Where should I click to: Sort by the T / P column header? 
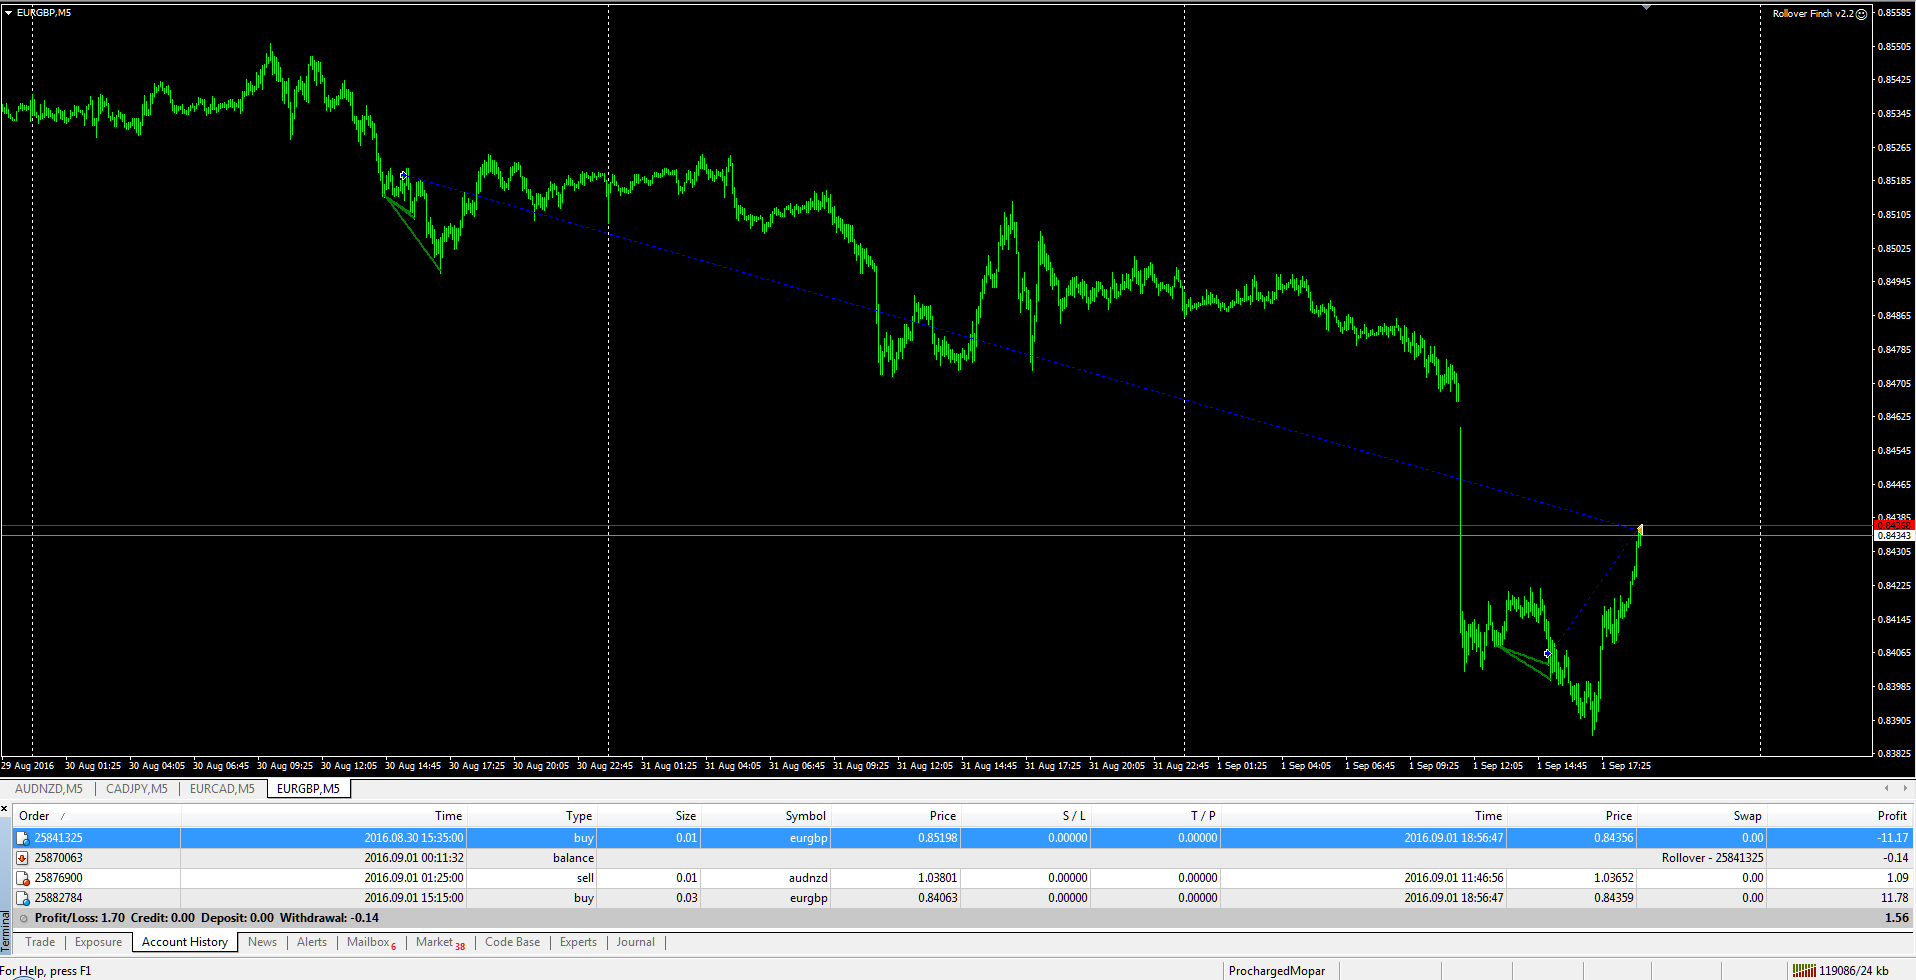1156,816
